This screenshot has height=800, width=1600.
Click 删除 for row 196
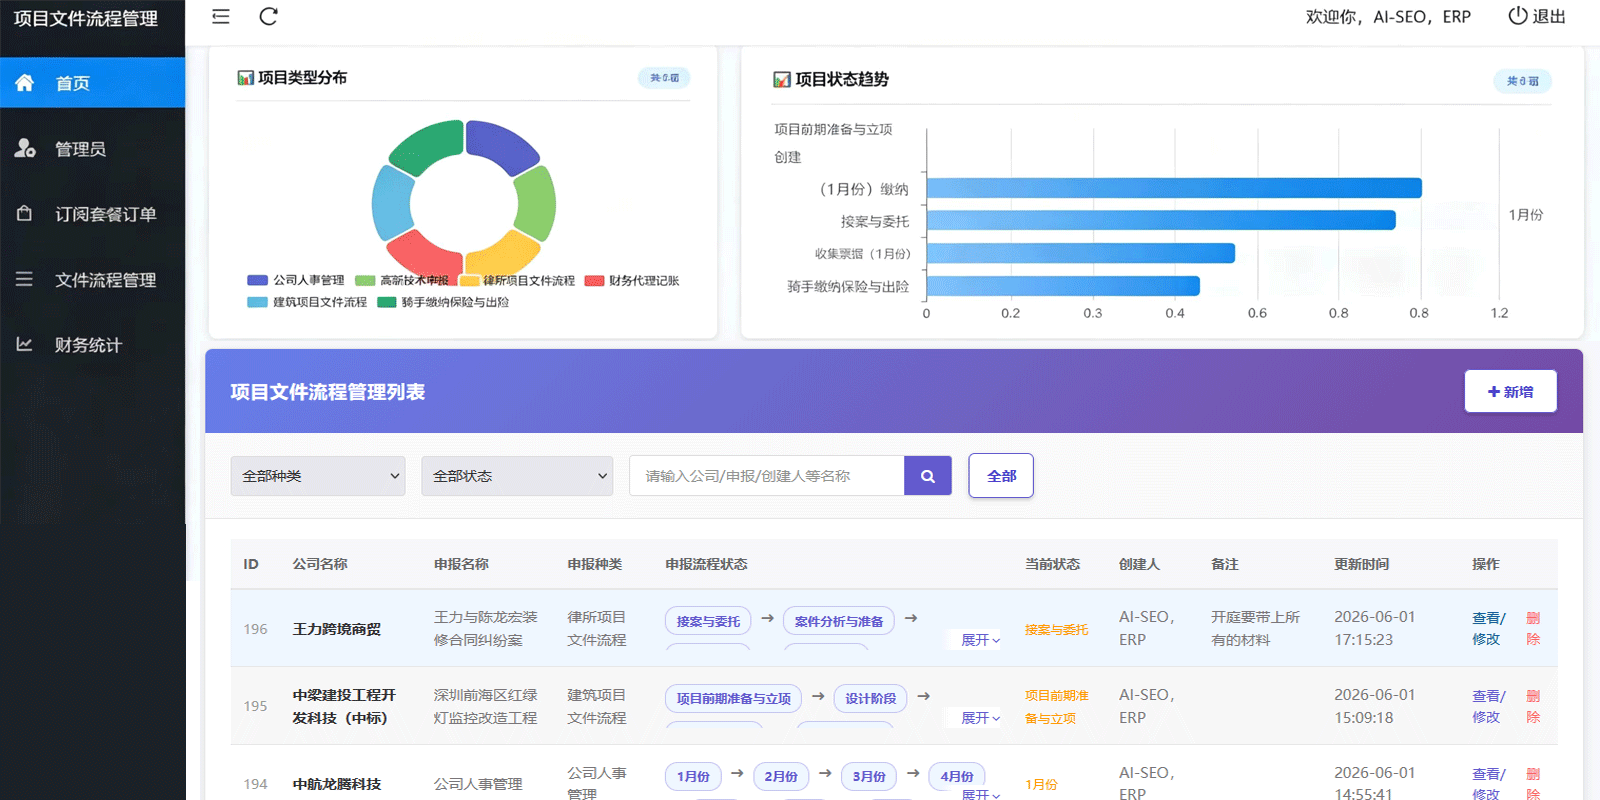click(x=1533, y=628)
